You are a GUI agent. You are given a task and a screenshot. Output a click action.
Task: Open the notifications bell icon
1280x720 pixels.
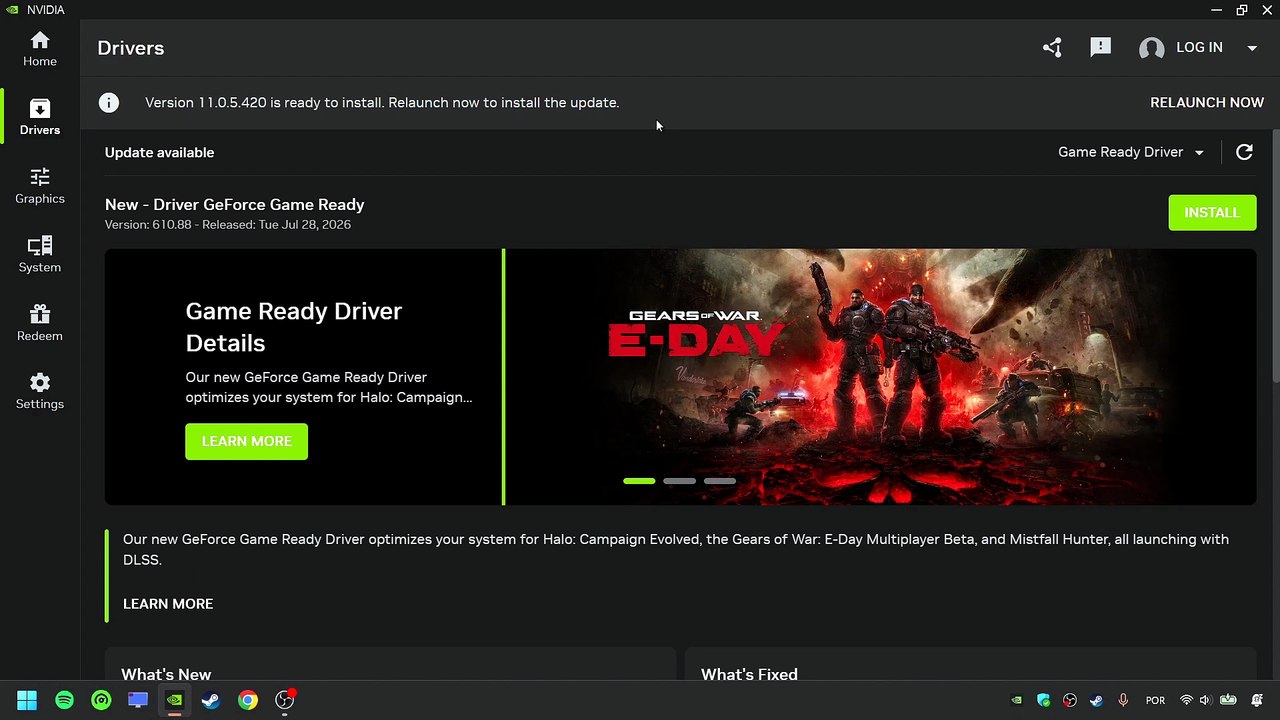click(1258, 700)
